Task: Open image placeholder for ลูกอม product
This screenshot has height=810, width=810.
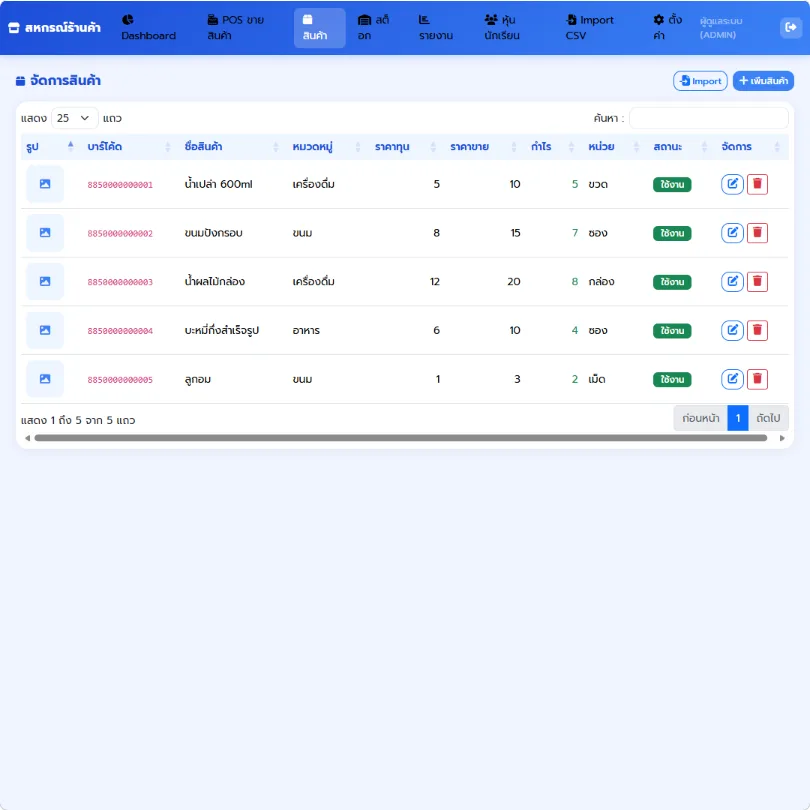Action: click(45, 379)
